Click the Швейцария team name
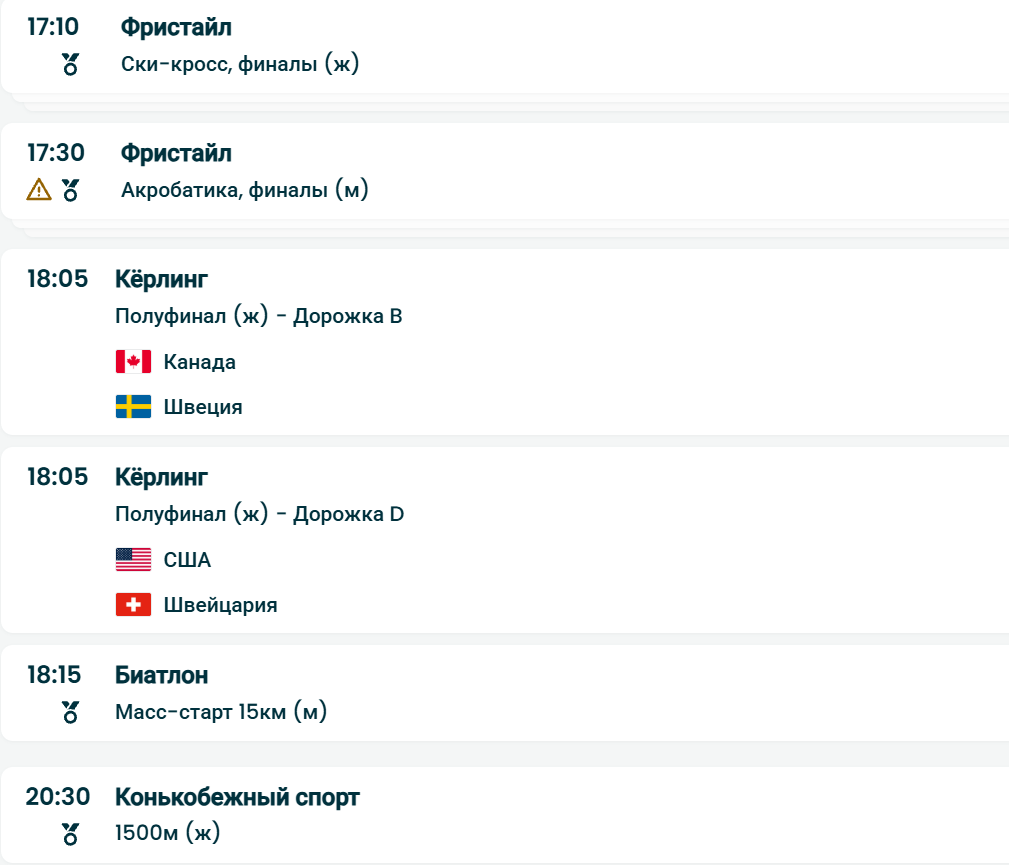Viewport: 1009px width, 865px height. [221, 605]
